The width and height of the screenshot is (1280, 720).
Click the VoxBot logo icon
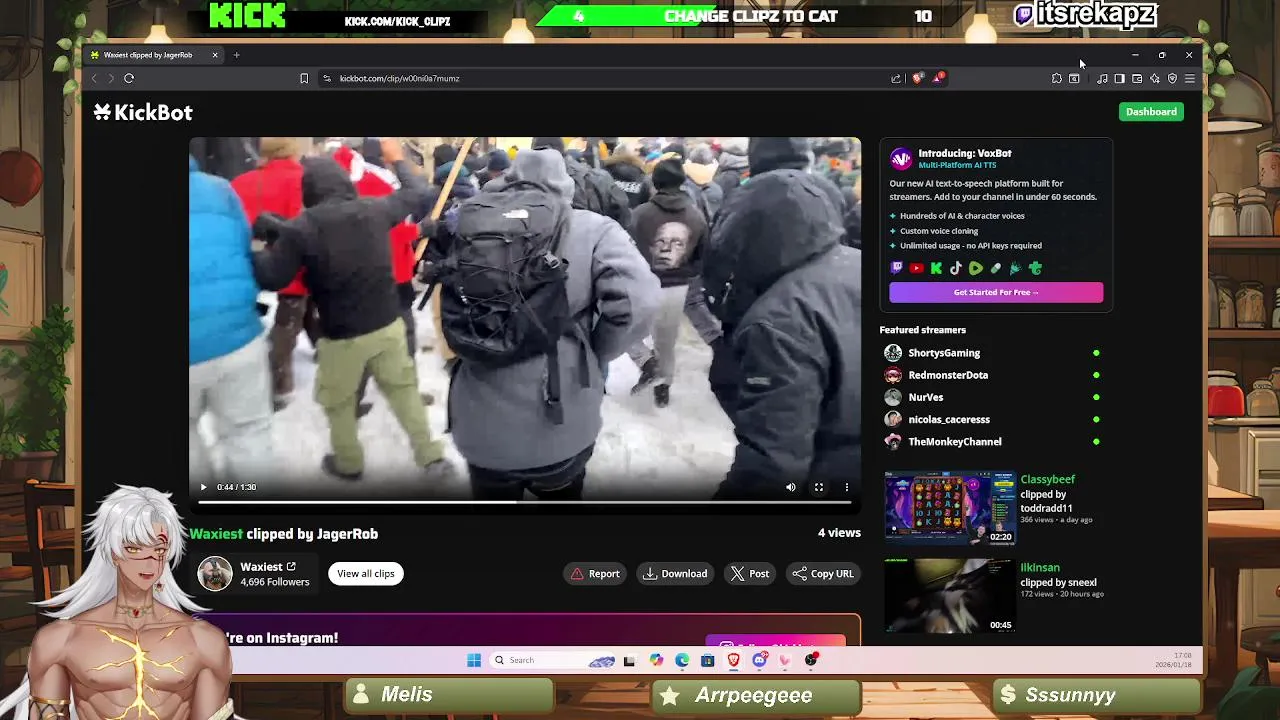click(x=901, y=159)
